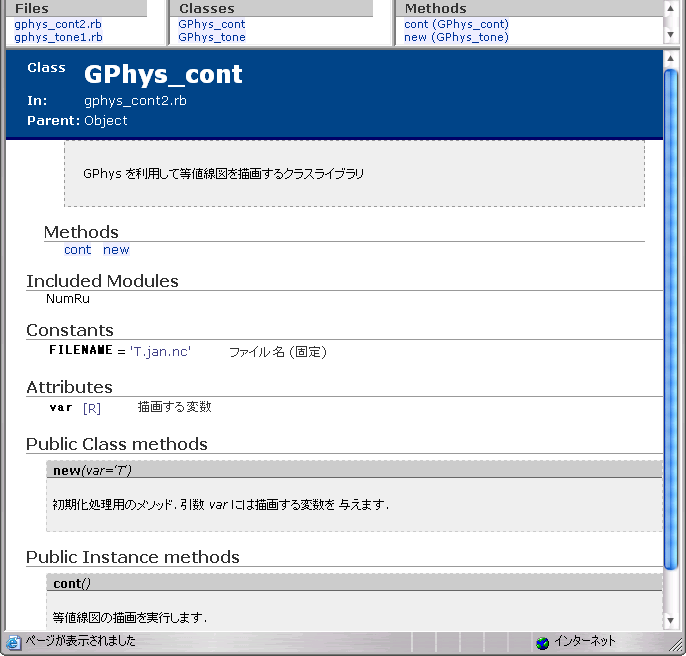Jump to cont (GPhys_cont) method
Image resolution: width=686 pixels, height=656 pixels.
(x=456, y=24)
